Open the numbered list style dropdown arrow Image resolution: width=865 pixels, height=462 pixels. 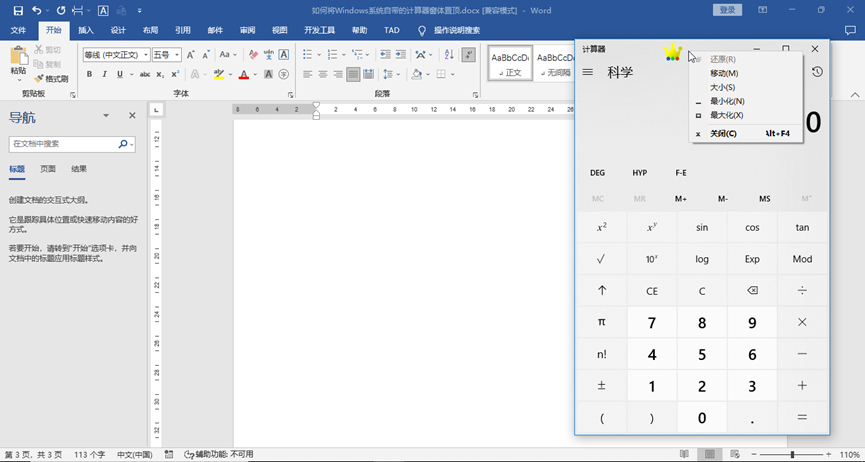[x=343, y=55]
